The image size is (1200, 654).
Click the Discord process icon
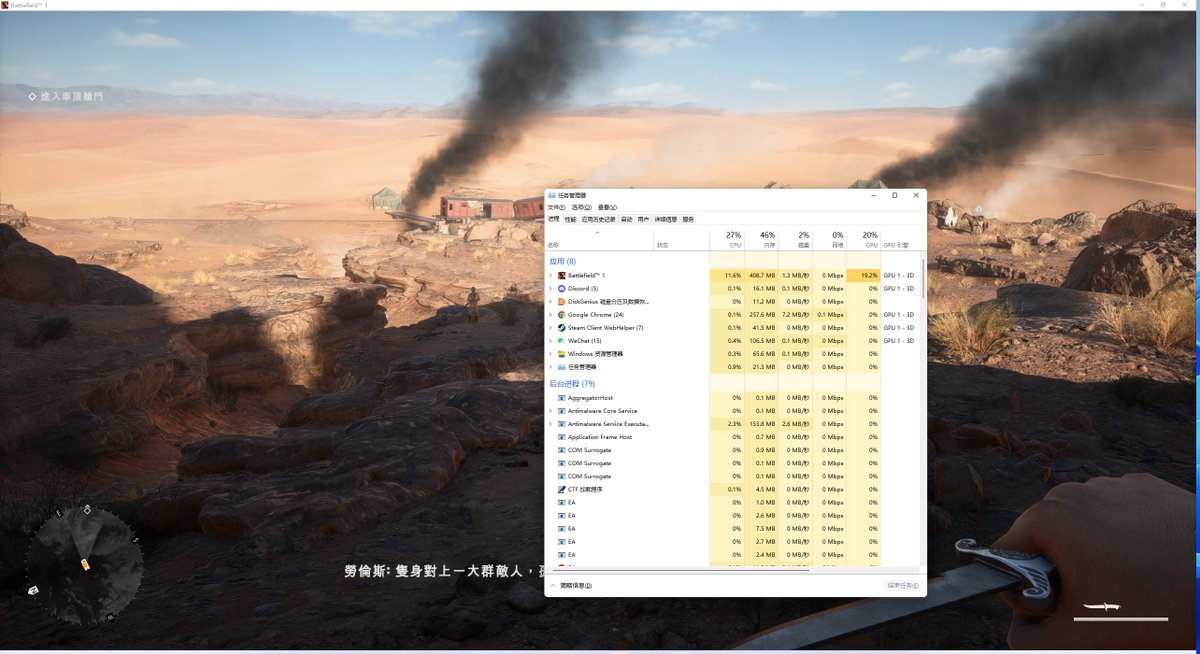pos(562,288)
